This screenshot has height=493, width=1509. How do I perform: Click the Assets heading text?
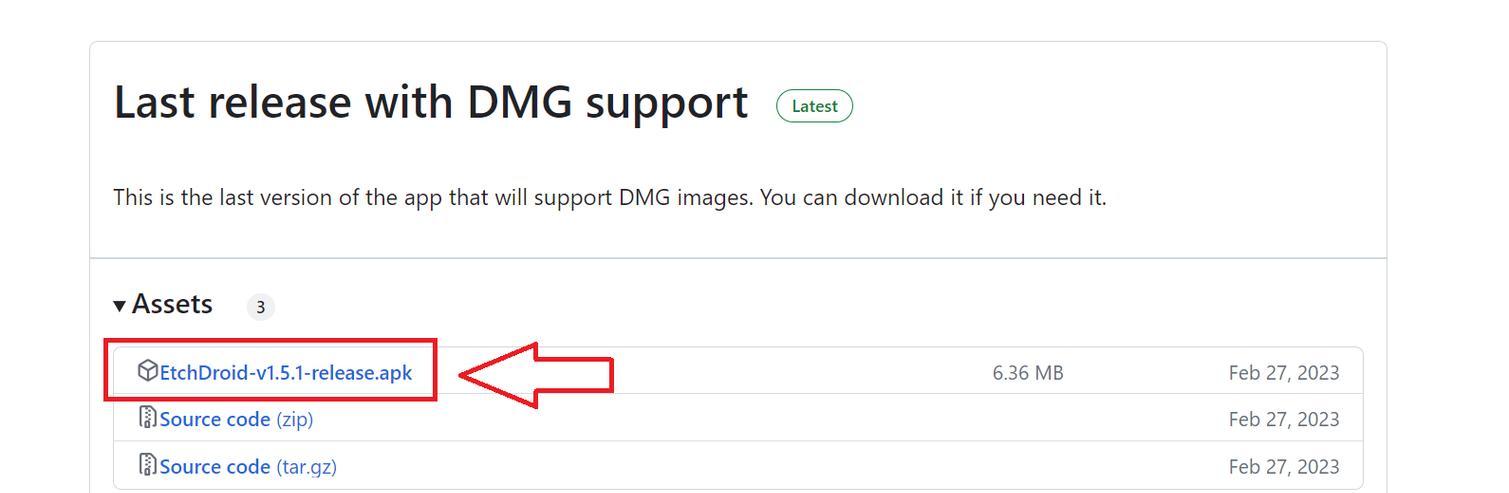point(172,304)
